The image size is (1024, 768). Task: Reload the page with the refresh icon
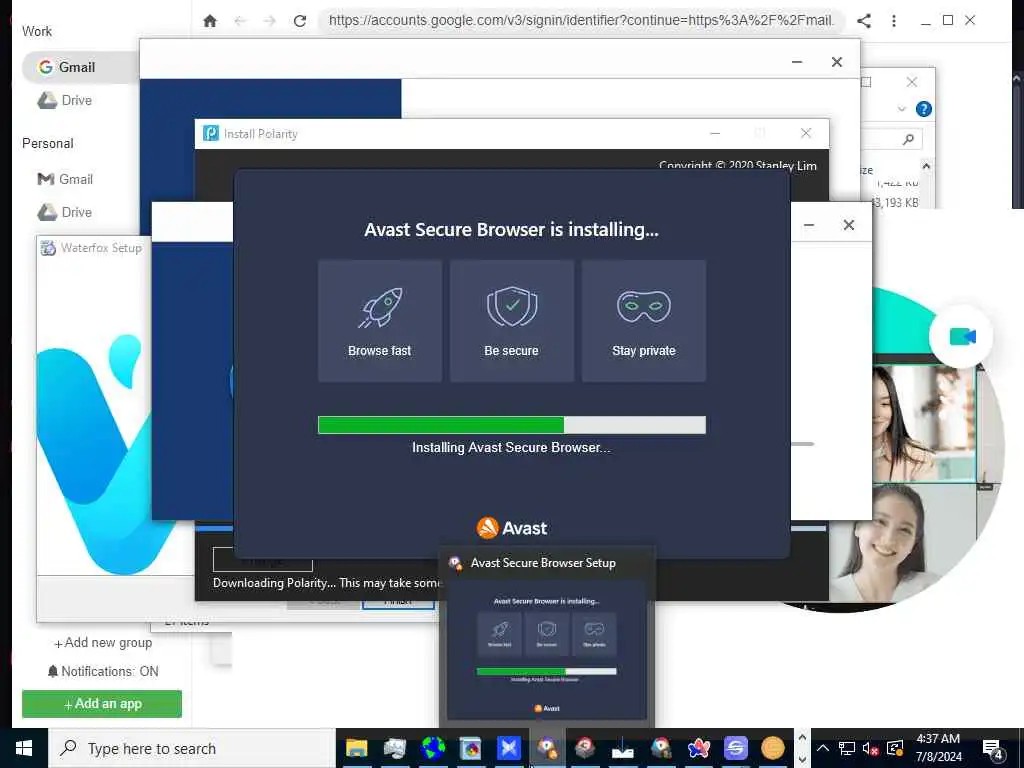tap(300, 21)
